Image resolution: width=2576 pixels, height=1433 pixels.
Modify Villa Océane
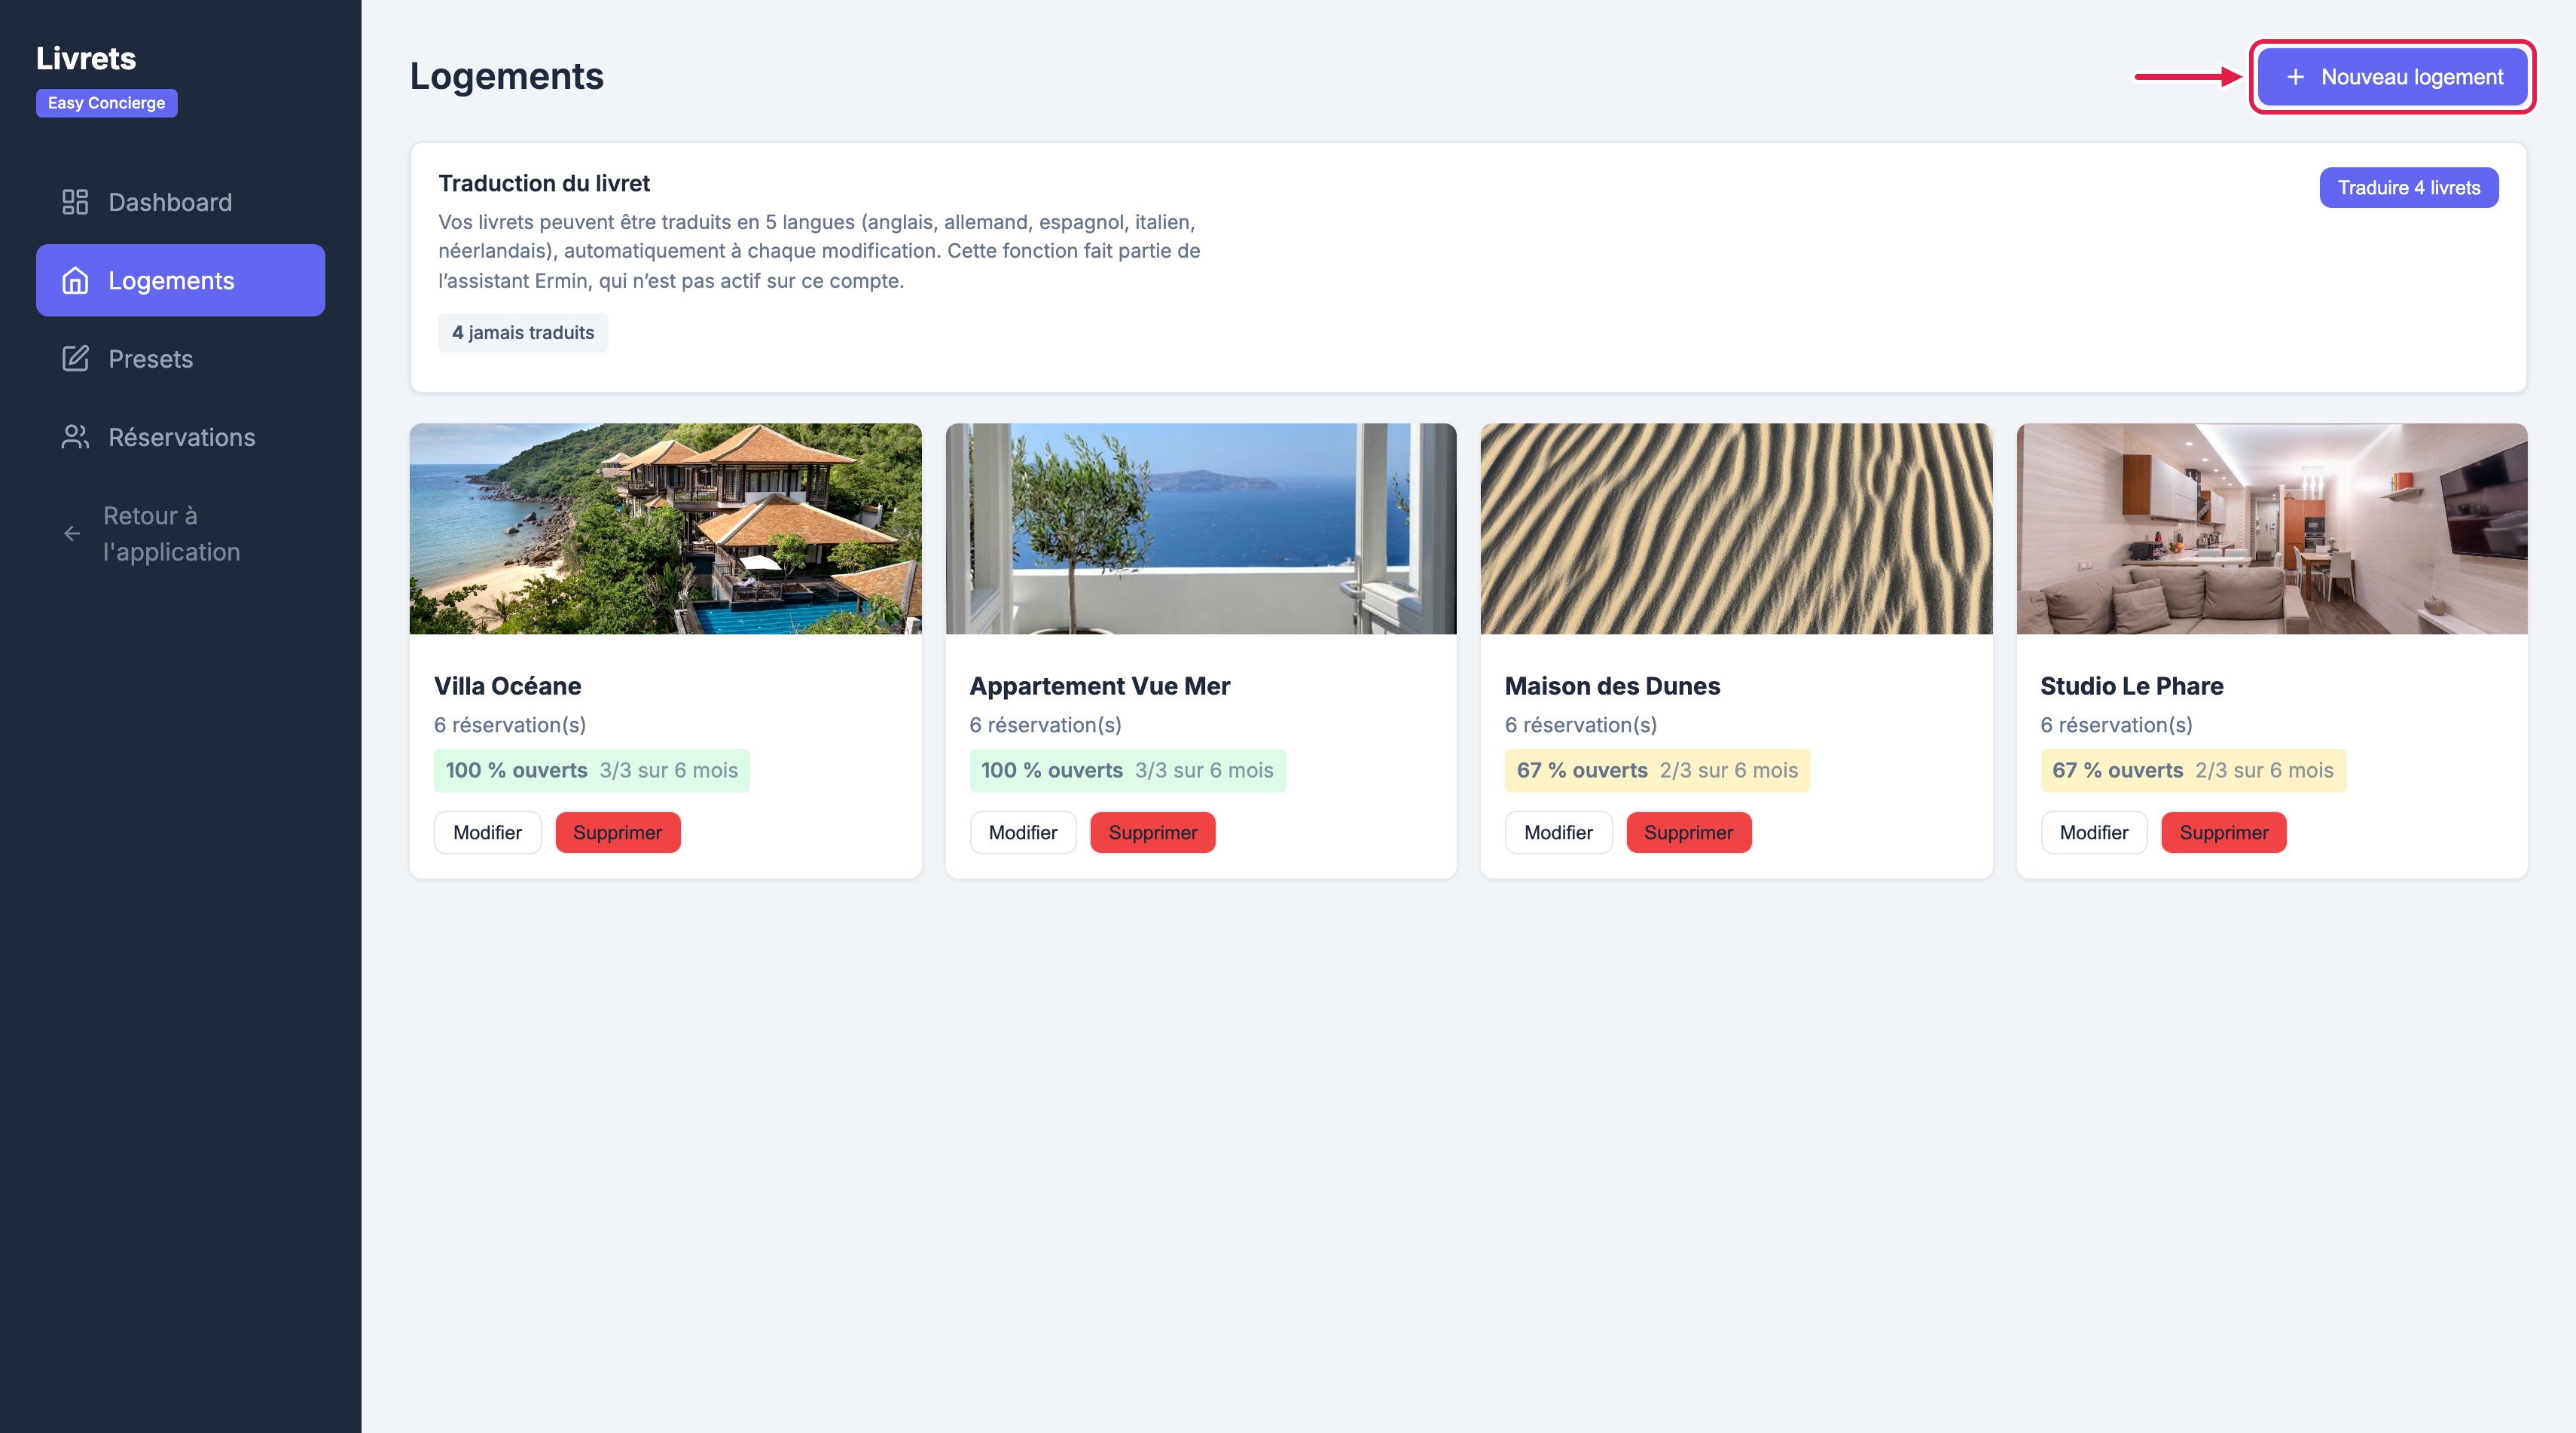(487, 833)
